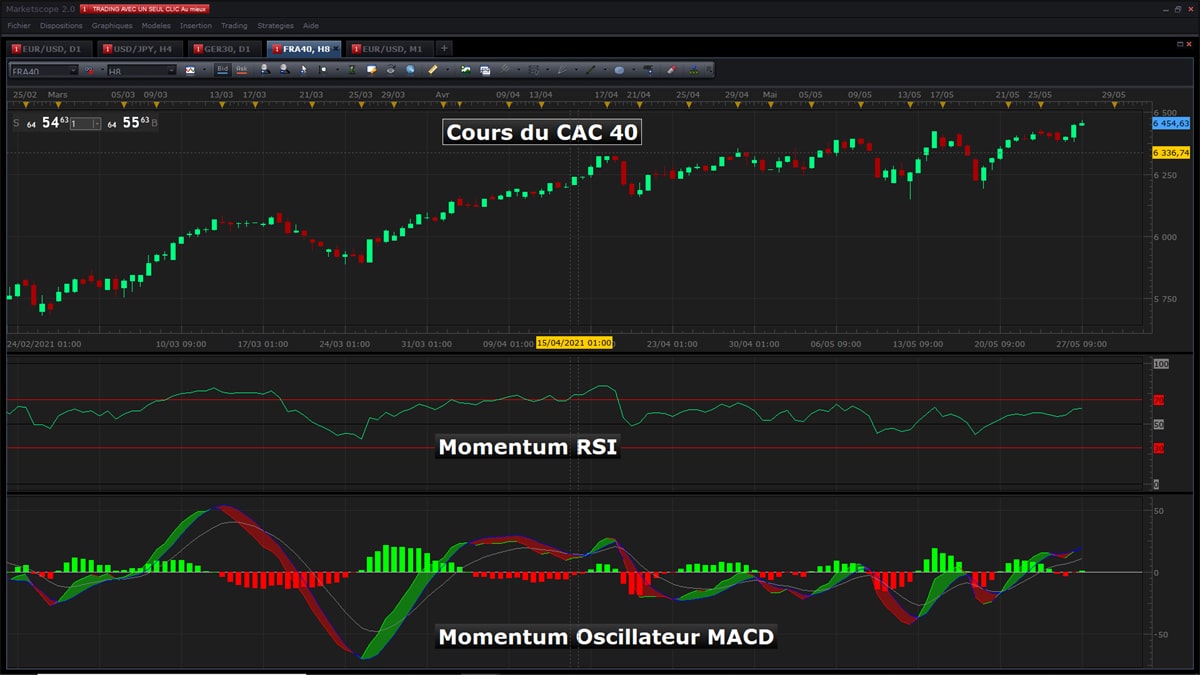Screen dimensions: 1200x675
Task: Click the 24/02/2021 01:00 time axis label
Action: pyautogui.click(x=43, y=343)
